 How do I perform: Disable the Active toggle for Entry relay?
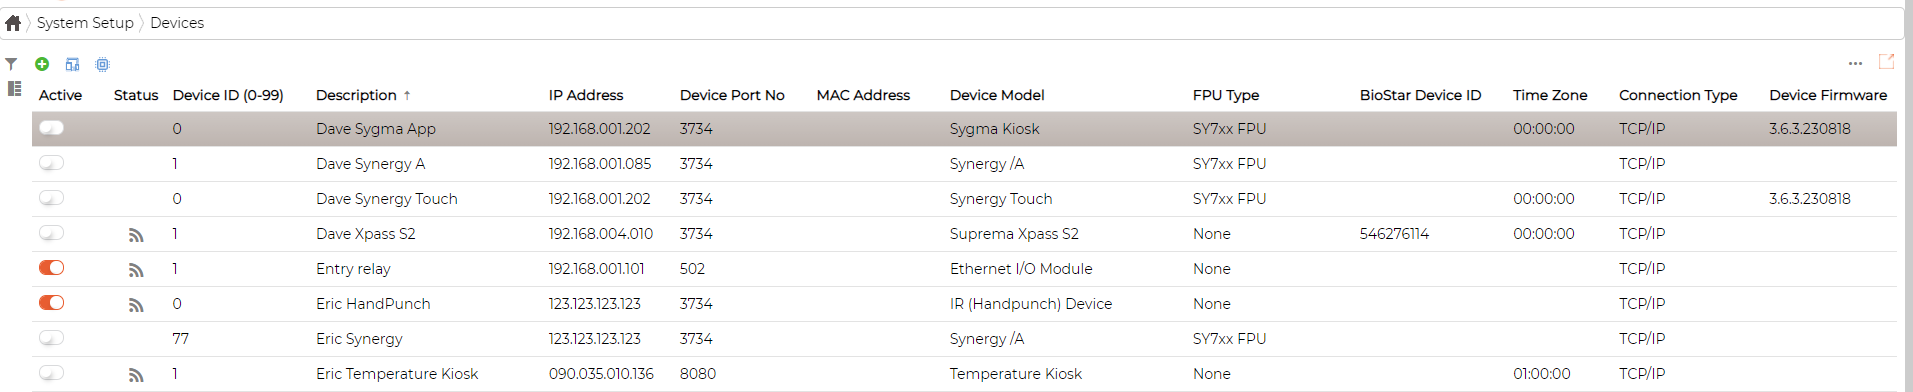point(51,268)
